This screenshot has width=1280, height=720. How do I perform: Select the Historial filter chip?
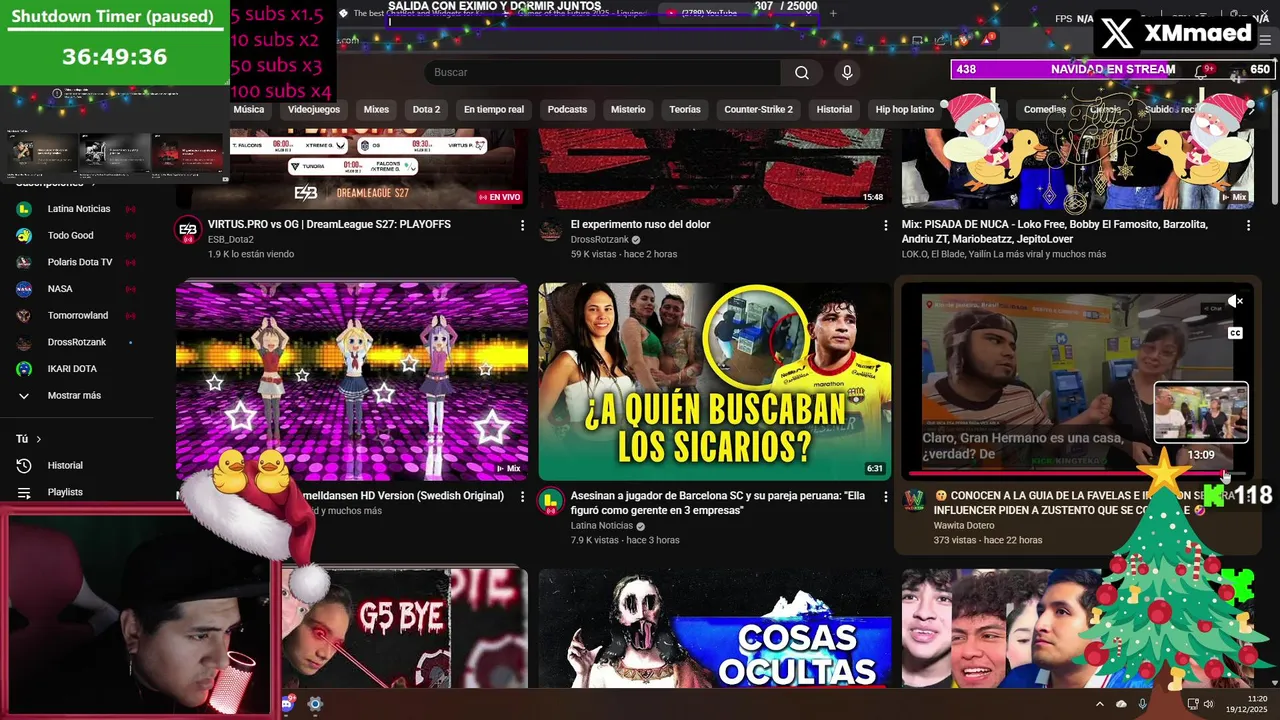point(834,109)
